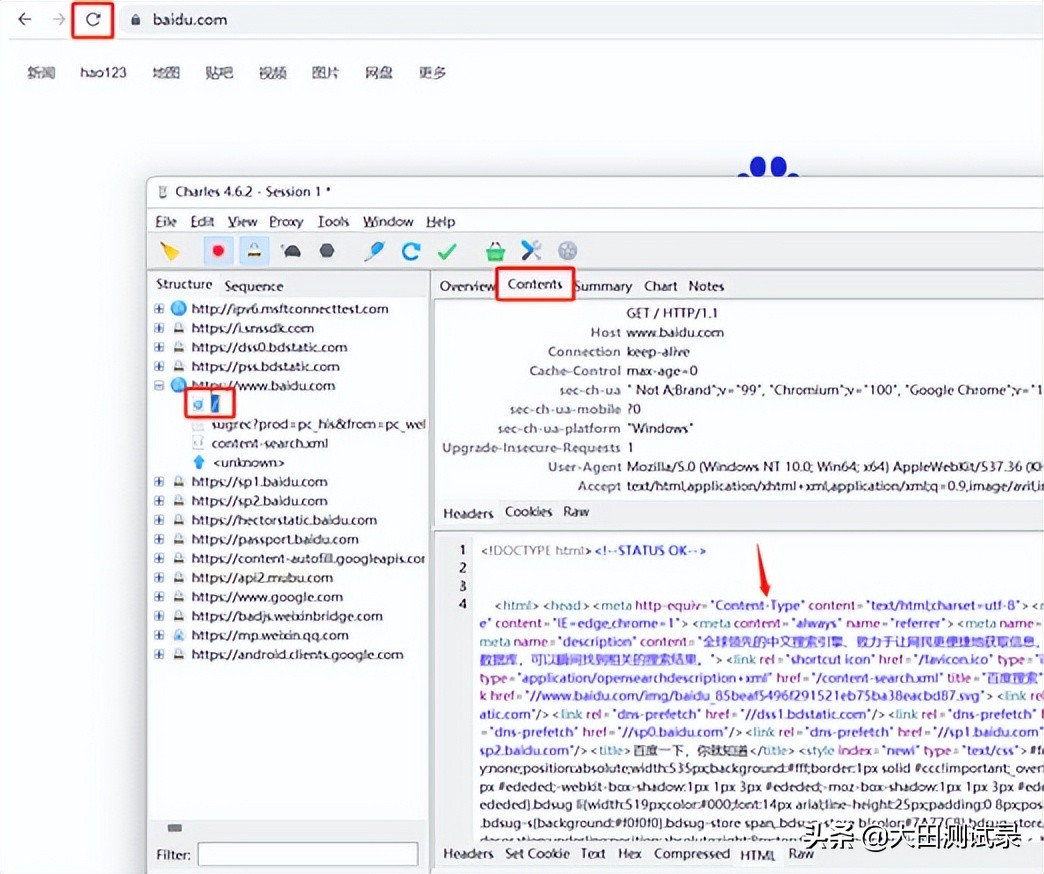
Task: Expand the https://sp2.baidu.com node
Action: (x=159, y=501)
